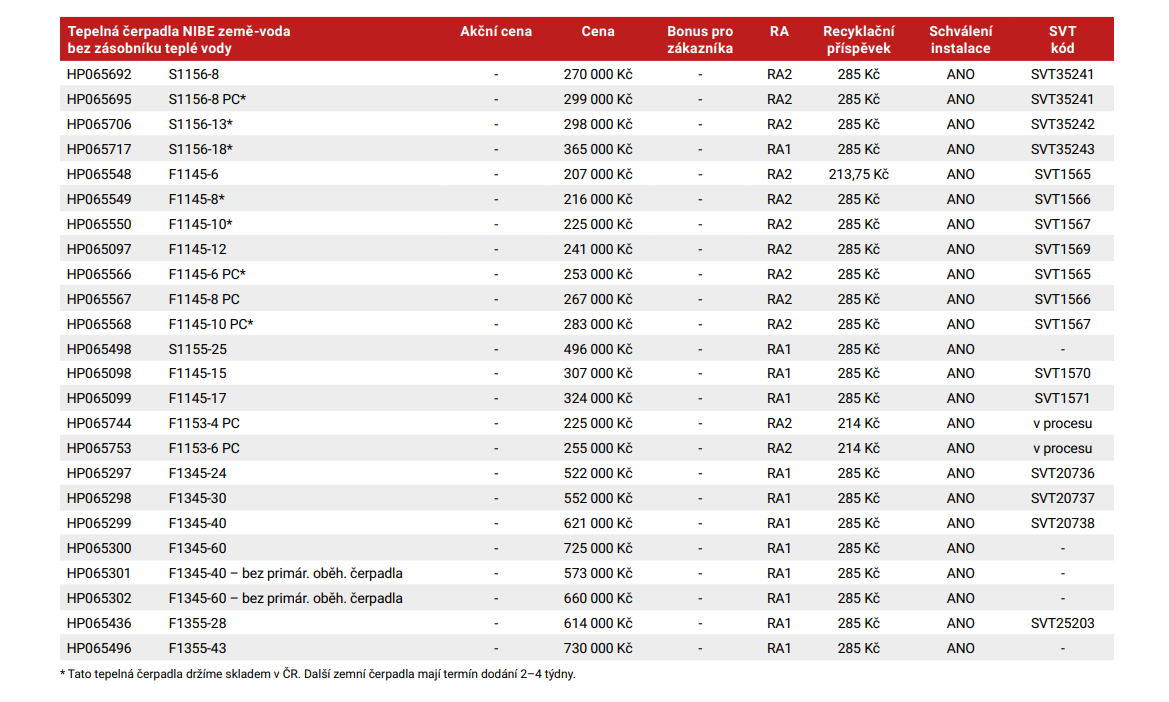This screenshot has height=702, width=1169.
Task: Click price 730 000 Kč
Action: 598,648
